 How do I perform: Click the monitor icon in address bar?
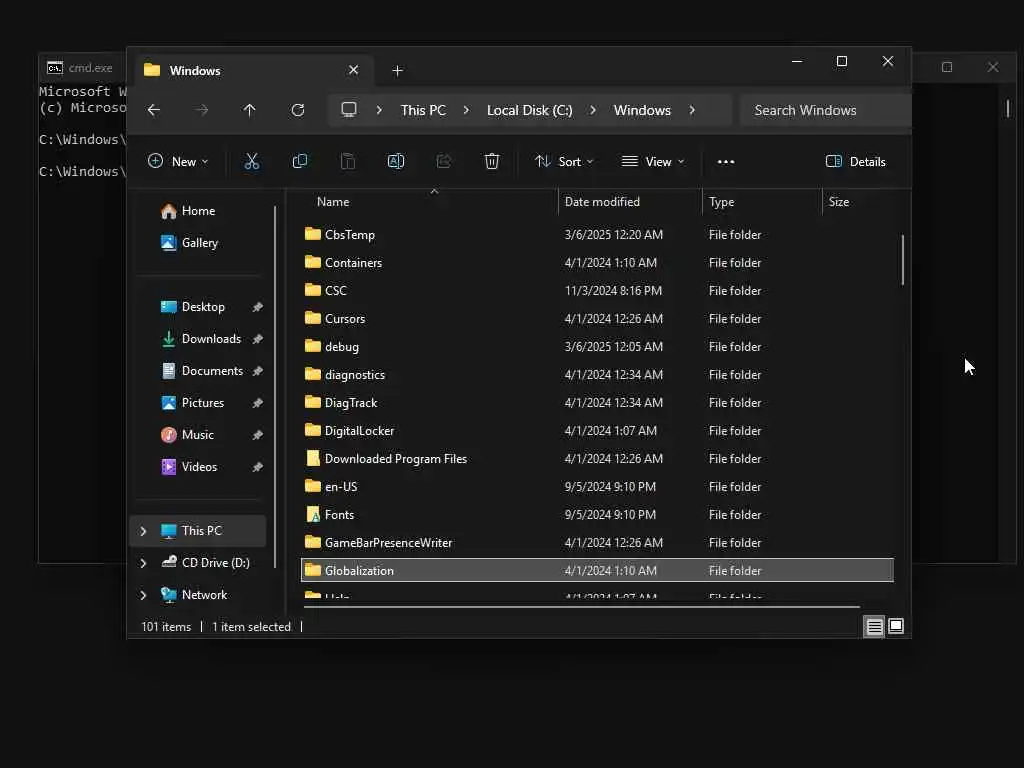[x=349, y=110]
